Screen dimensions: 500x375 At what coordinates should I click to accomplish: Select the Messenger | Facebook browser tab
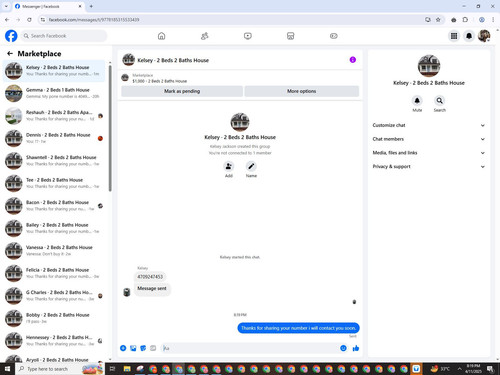(47, 6)
